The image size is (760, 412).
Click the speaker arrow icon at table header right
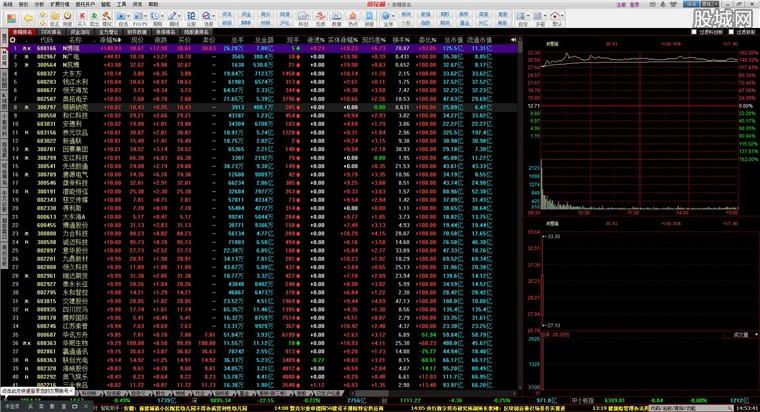coord(513,39)
